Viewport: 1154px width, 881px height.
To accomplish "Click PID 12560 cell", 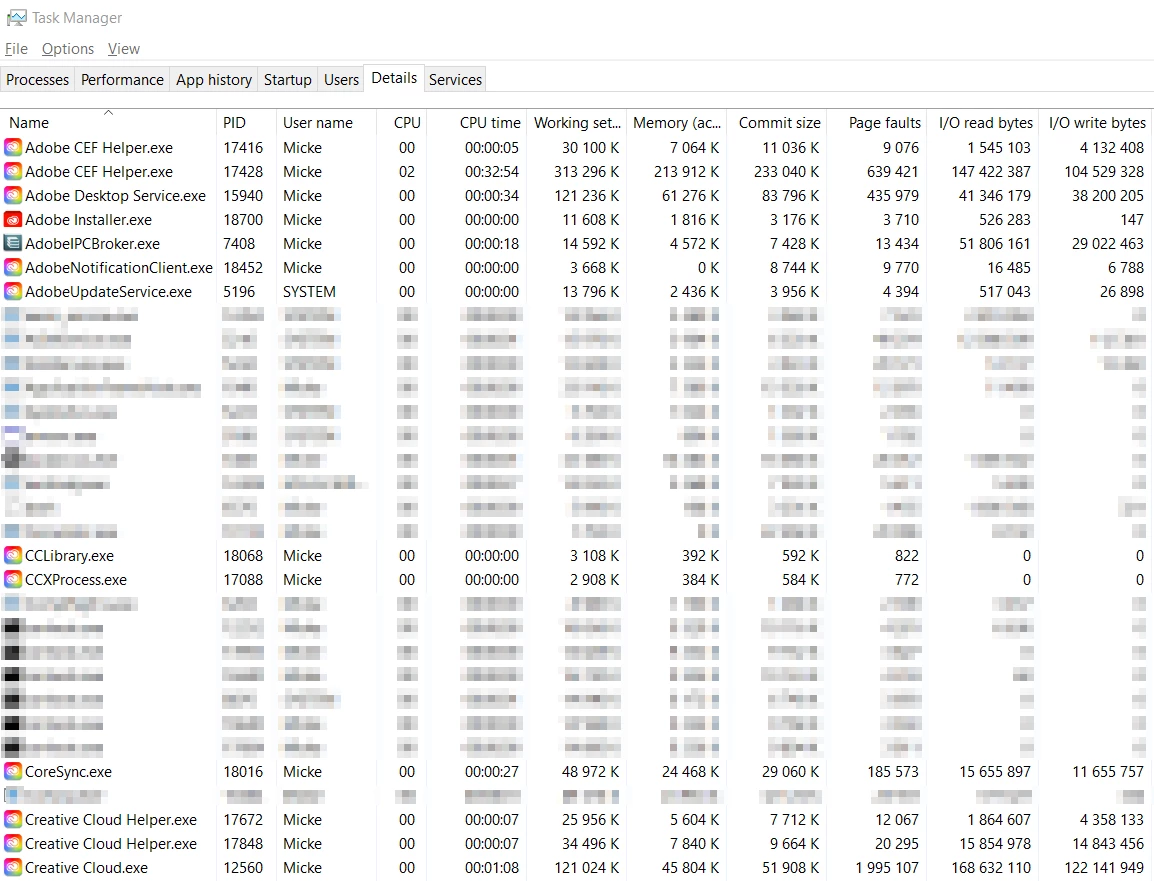I will coord(243,868).
